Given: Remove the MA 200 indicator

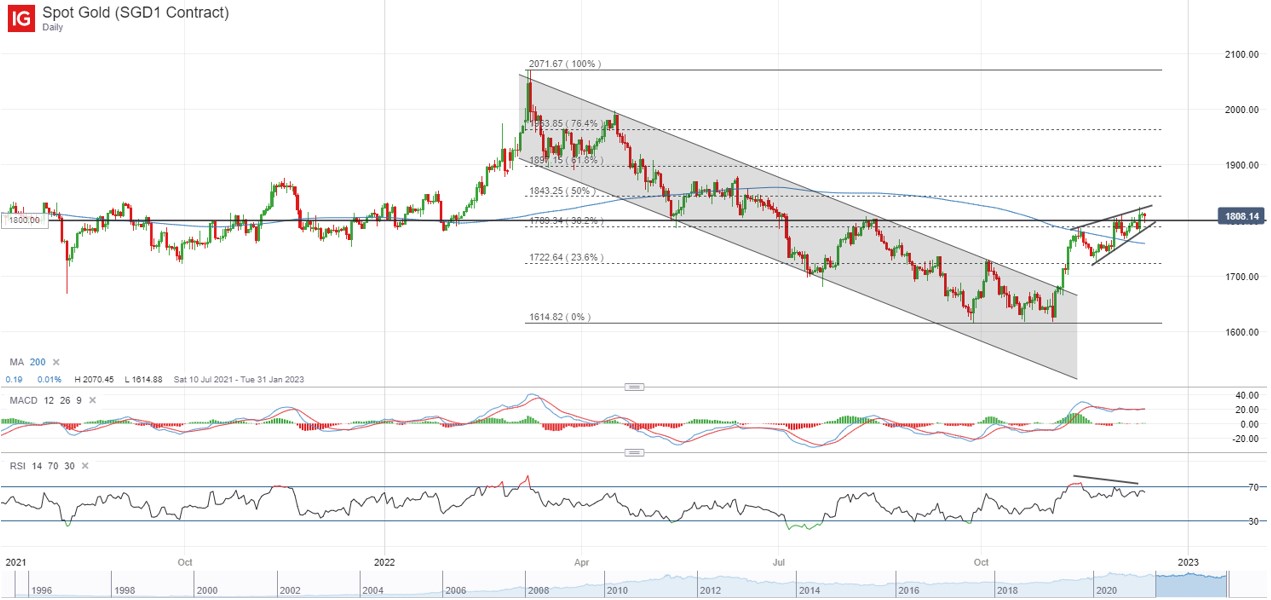Looking at the screenshot, I should pyautogui.click(x=56, y=362).
